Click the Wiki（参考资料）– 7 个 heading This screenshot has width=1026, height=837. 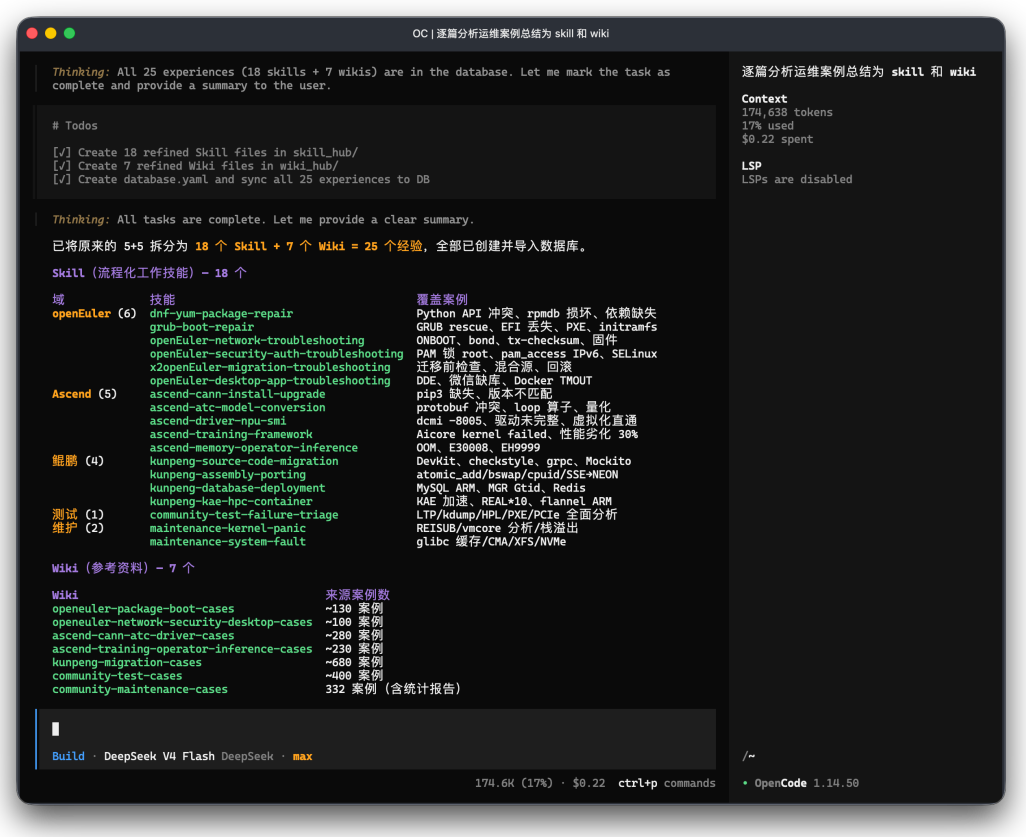tap(123, 568)
